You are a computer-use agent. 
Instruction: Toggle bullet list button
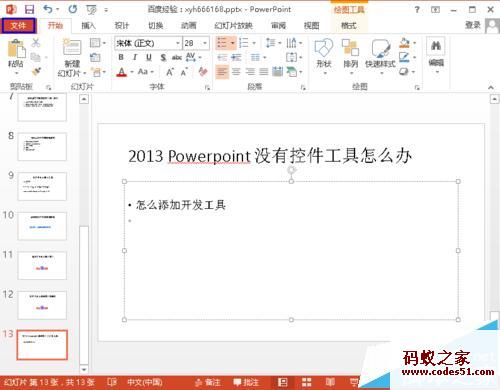222,43
